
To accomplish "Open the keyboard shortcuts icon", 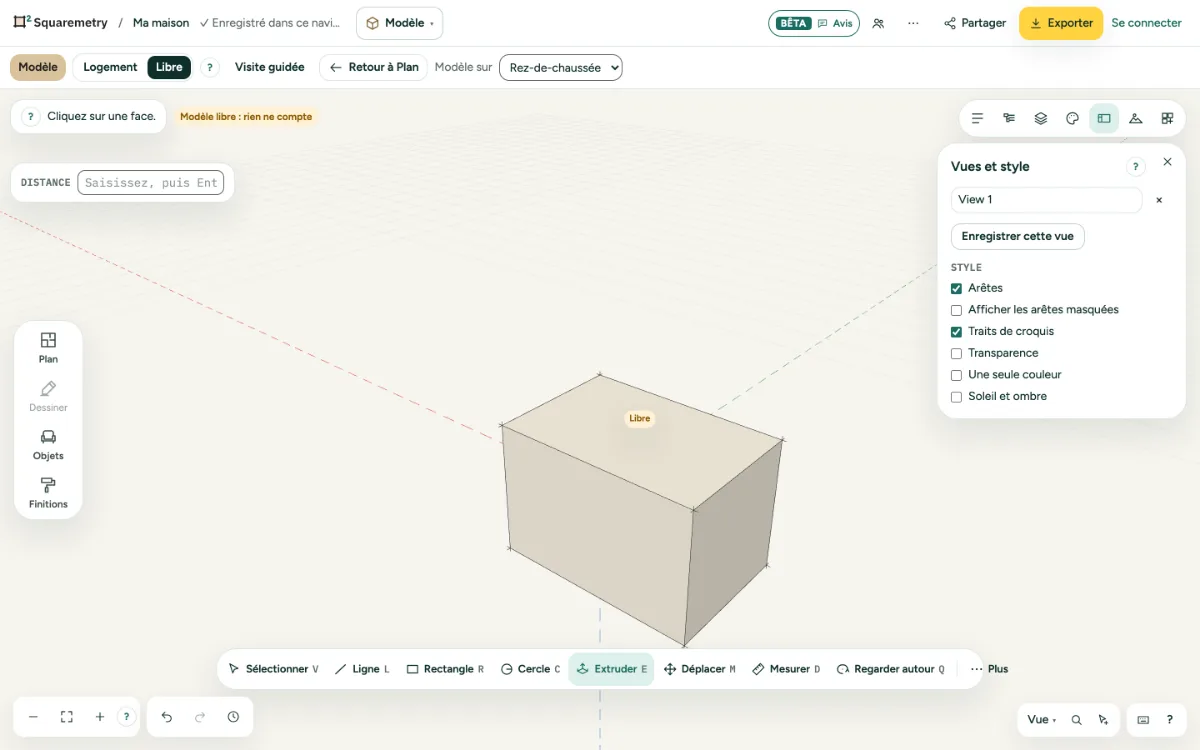I will pyautogui.click(x=1143, y=720).
